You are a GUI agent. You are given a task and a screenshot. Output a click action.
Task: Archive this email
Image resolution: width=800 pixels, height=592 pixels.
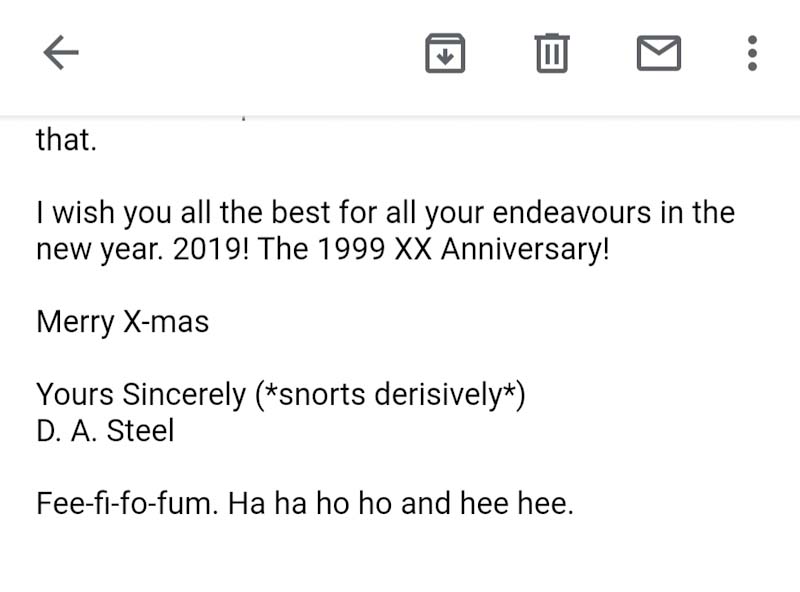445,53
